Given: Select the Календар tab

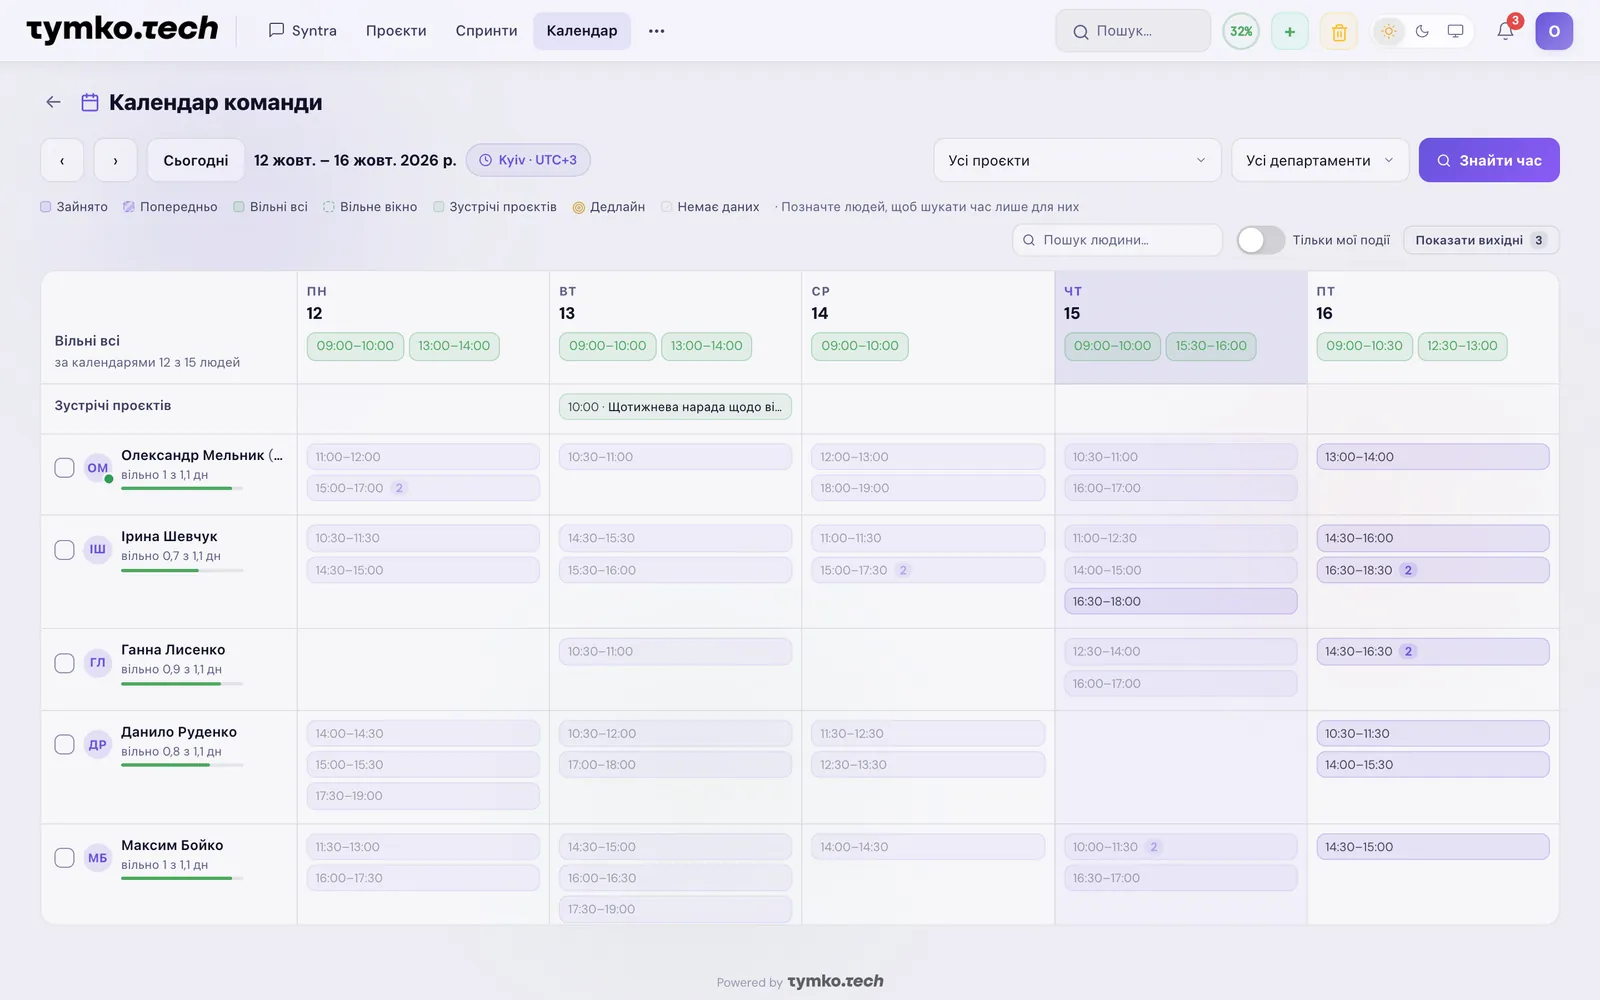Looking at the screenshot, I should [582, 31].
